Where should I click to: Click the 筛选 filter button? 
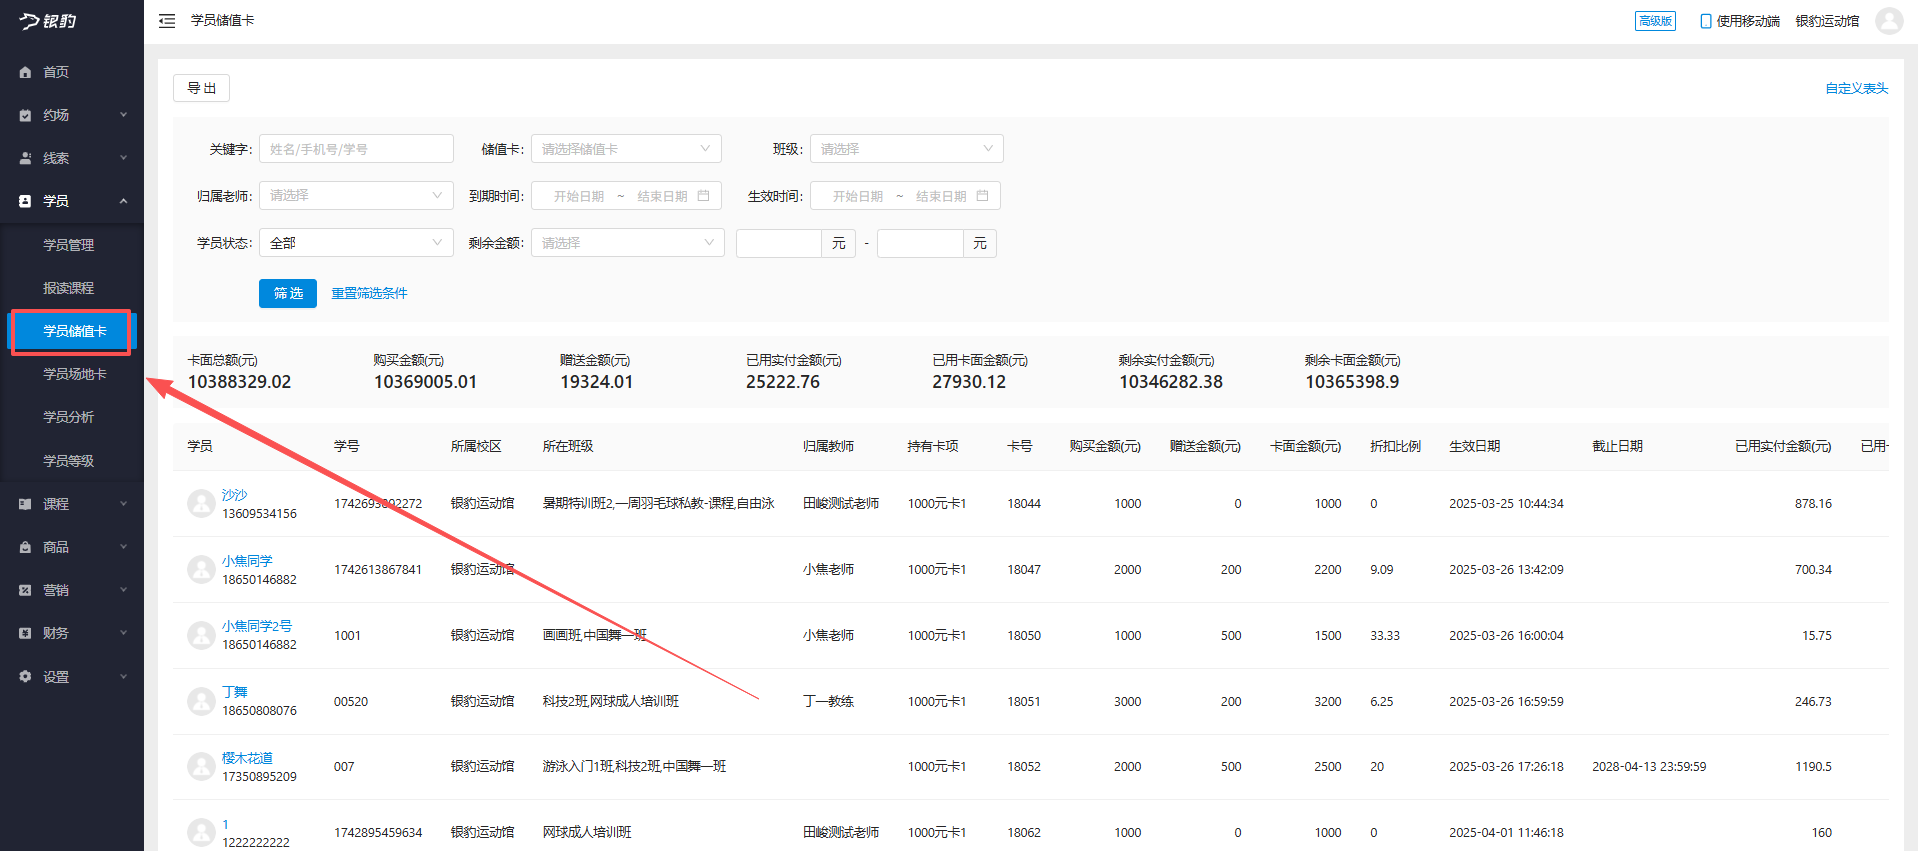click(288, 293)
